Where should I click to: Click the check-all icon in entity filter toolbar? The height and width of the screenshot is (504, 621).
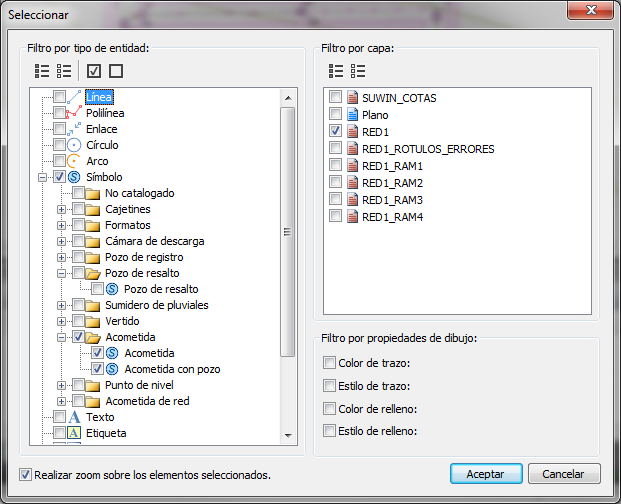coord(94,71)
